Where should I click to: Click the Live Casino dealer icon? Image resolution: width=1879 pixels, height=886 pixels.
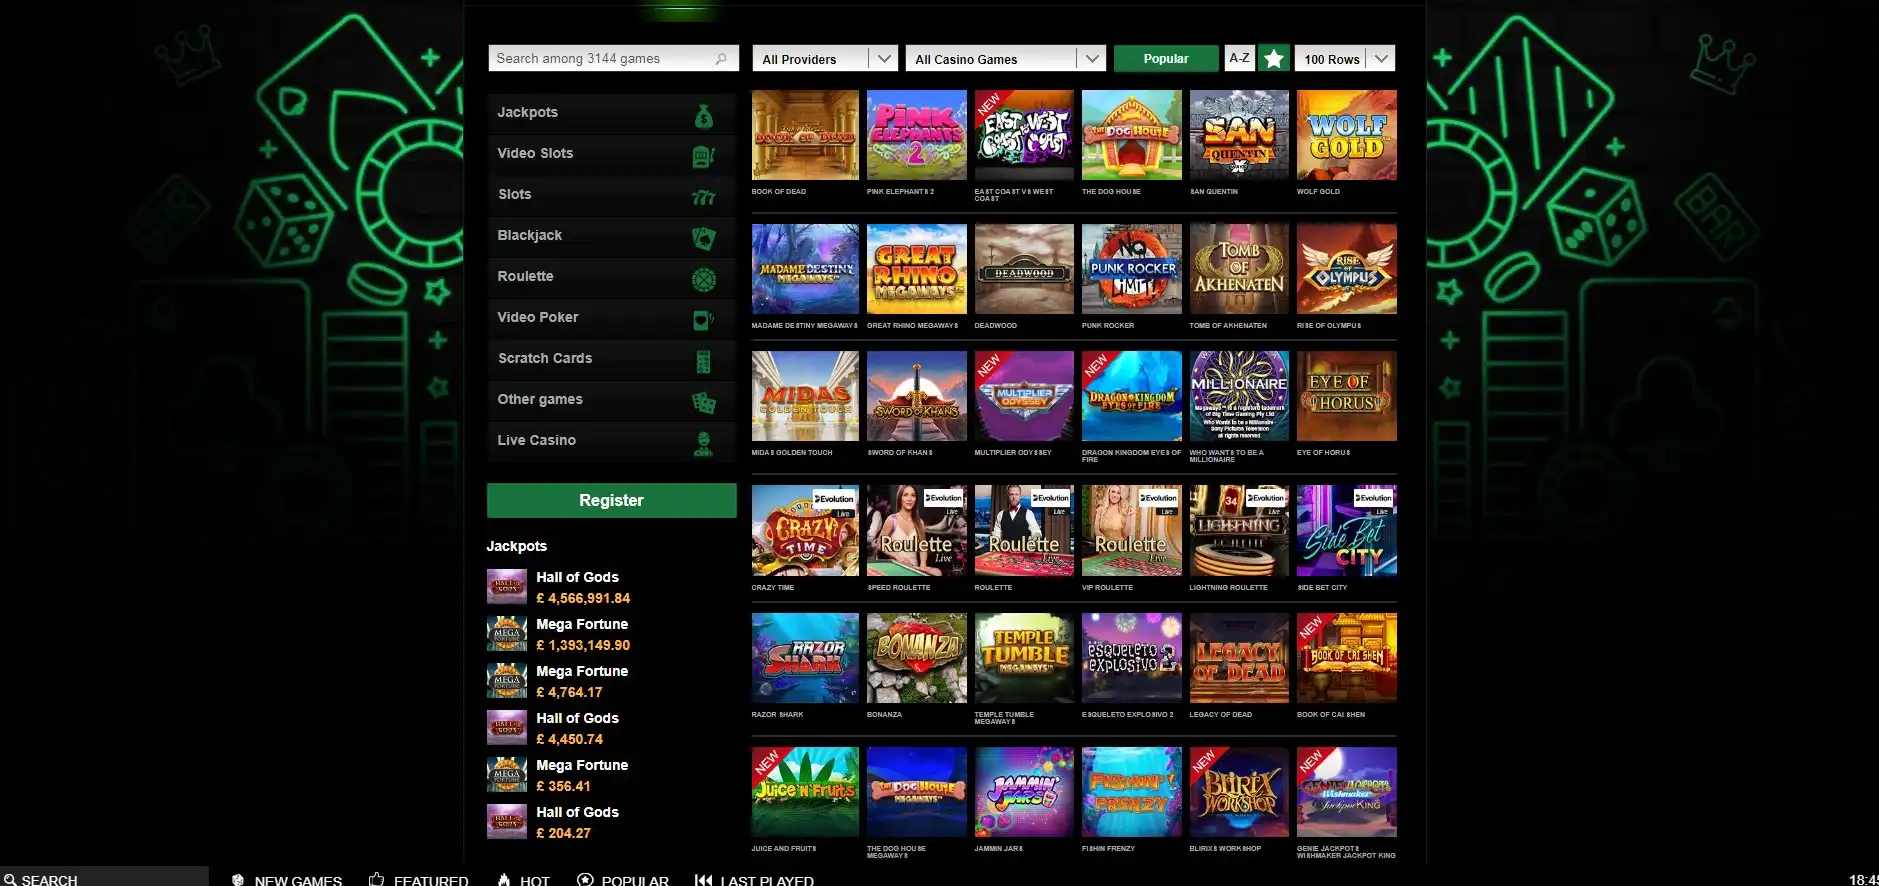[703, 443]
